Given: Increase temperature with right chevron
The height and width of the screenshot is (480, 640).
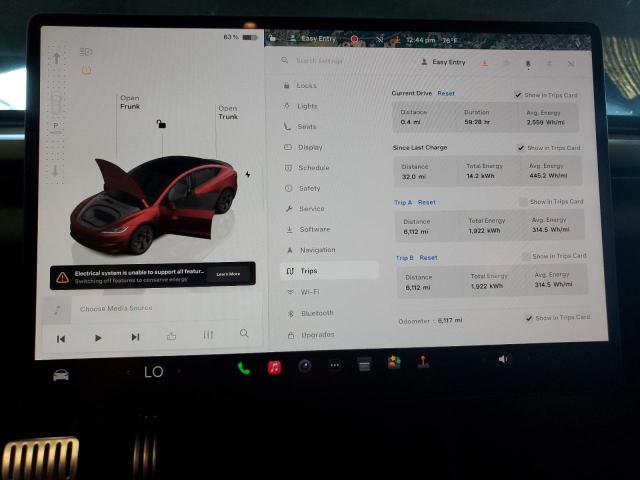Looking at the screenshot, I should tap(179, 371).
